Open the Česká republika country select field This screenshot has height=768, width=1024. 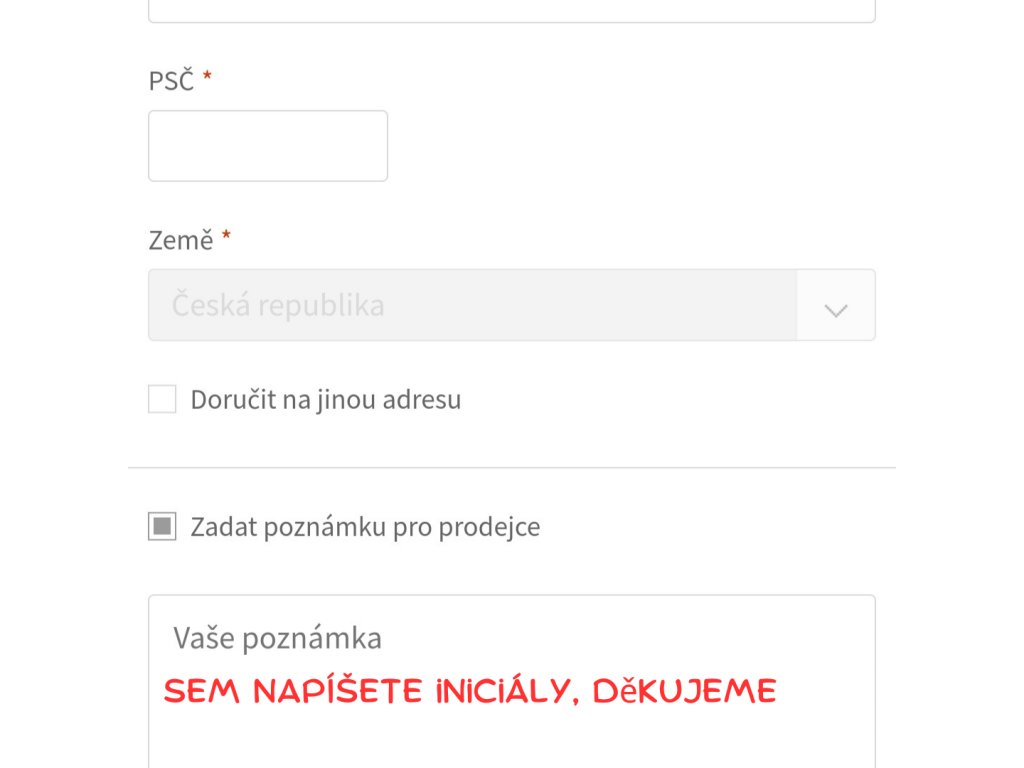click(x=472, y=305)
